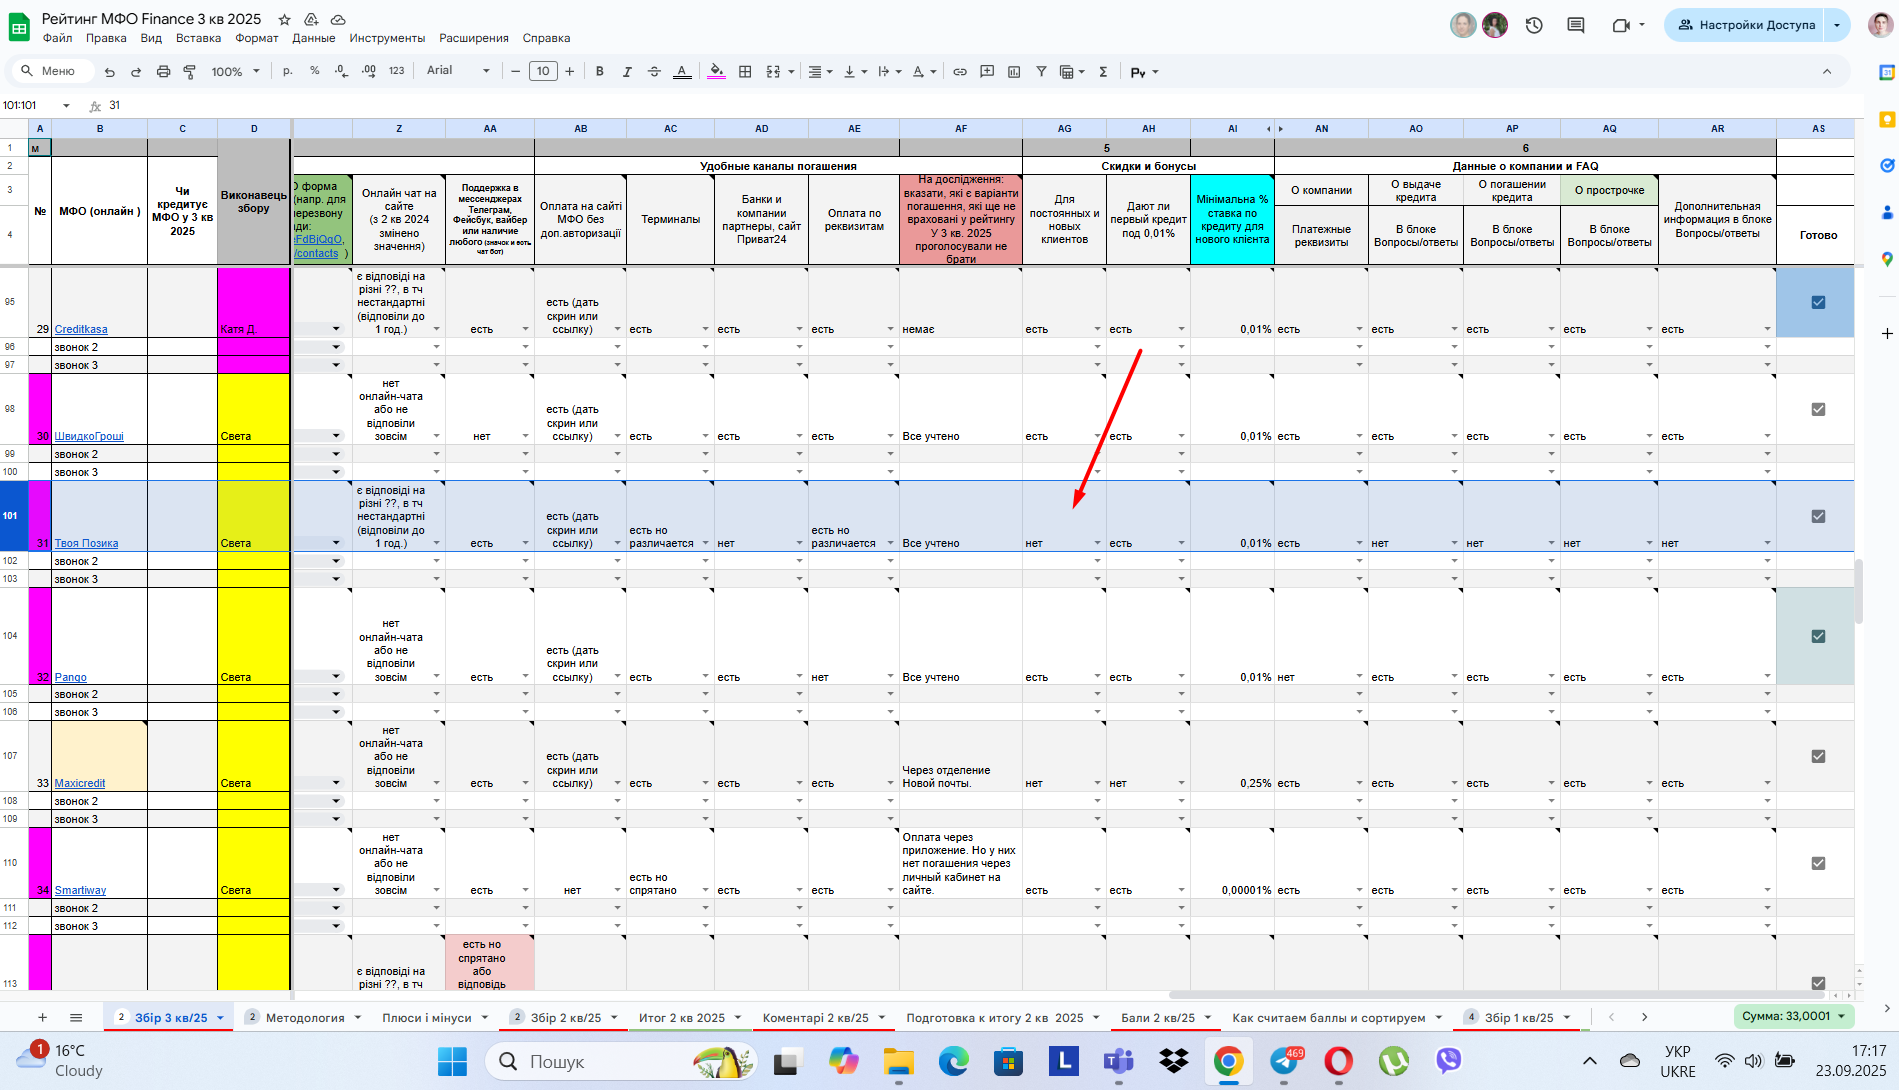Format as percent
The image size is (1899, 1090).
pos(314,71)
